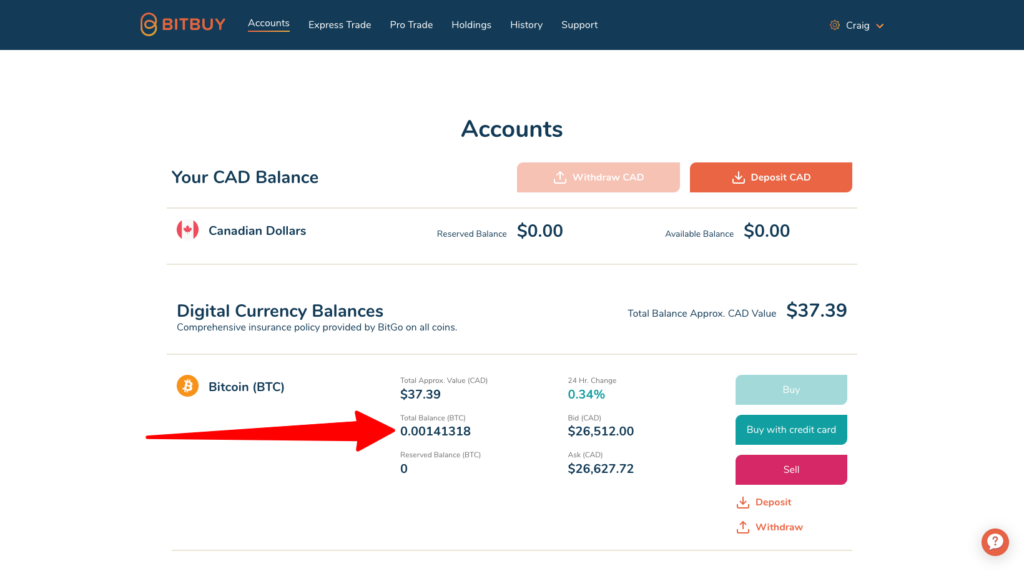This screenshot has height=571, width=1024.
Task: Click the large $37.39 total balance CAD value
Action: click(x=816, y=310)
